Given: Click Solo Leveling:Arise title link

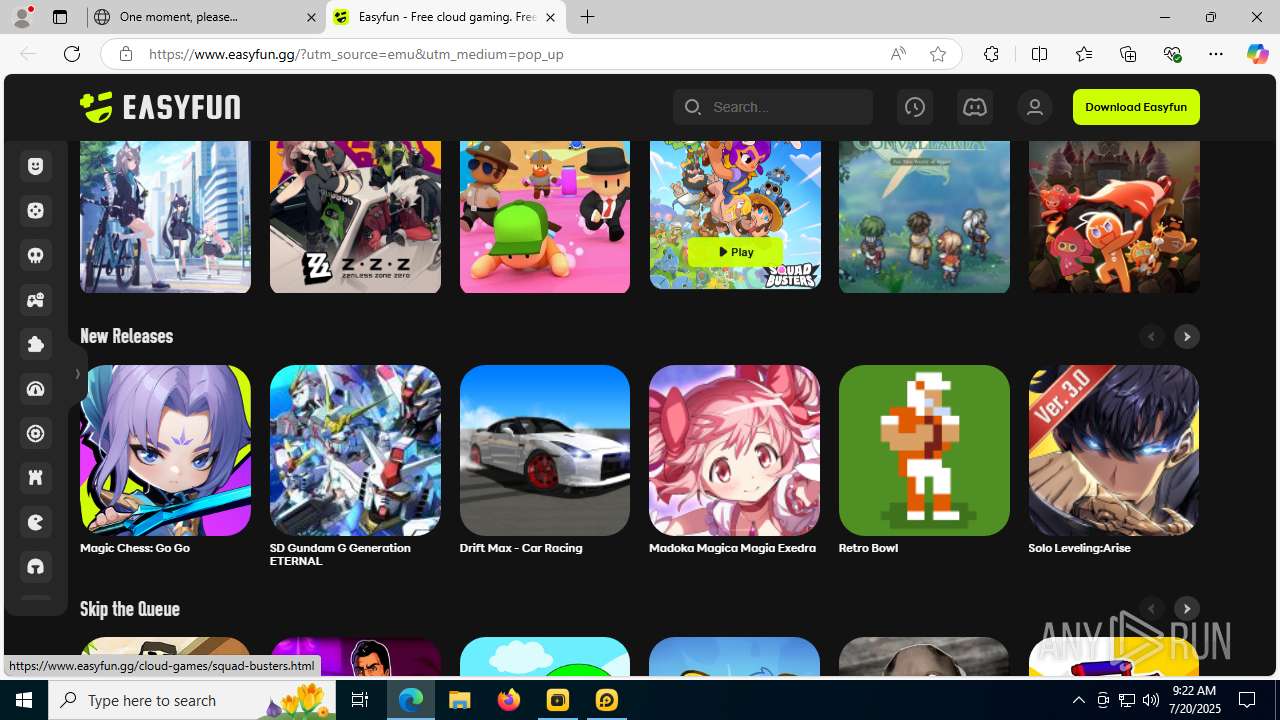Looking at the screenshot, I should (x=1079, y=548).
